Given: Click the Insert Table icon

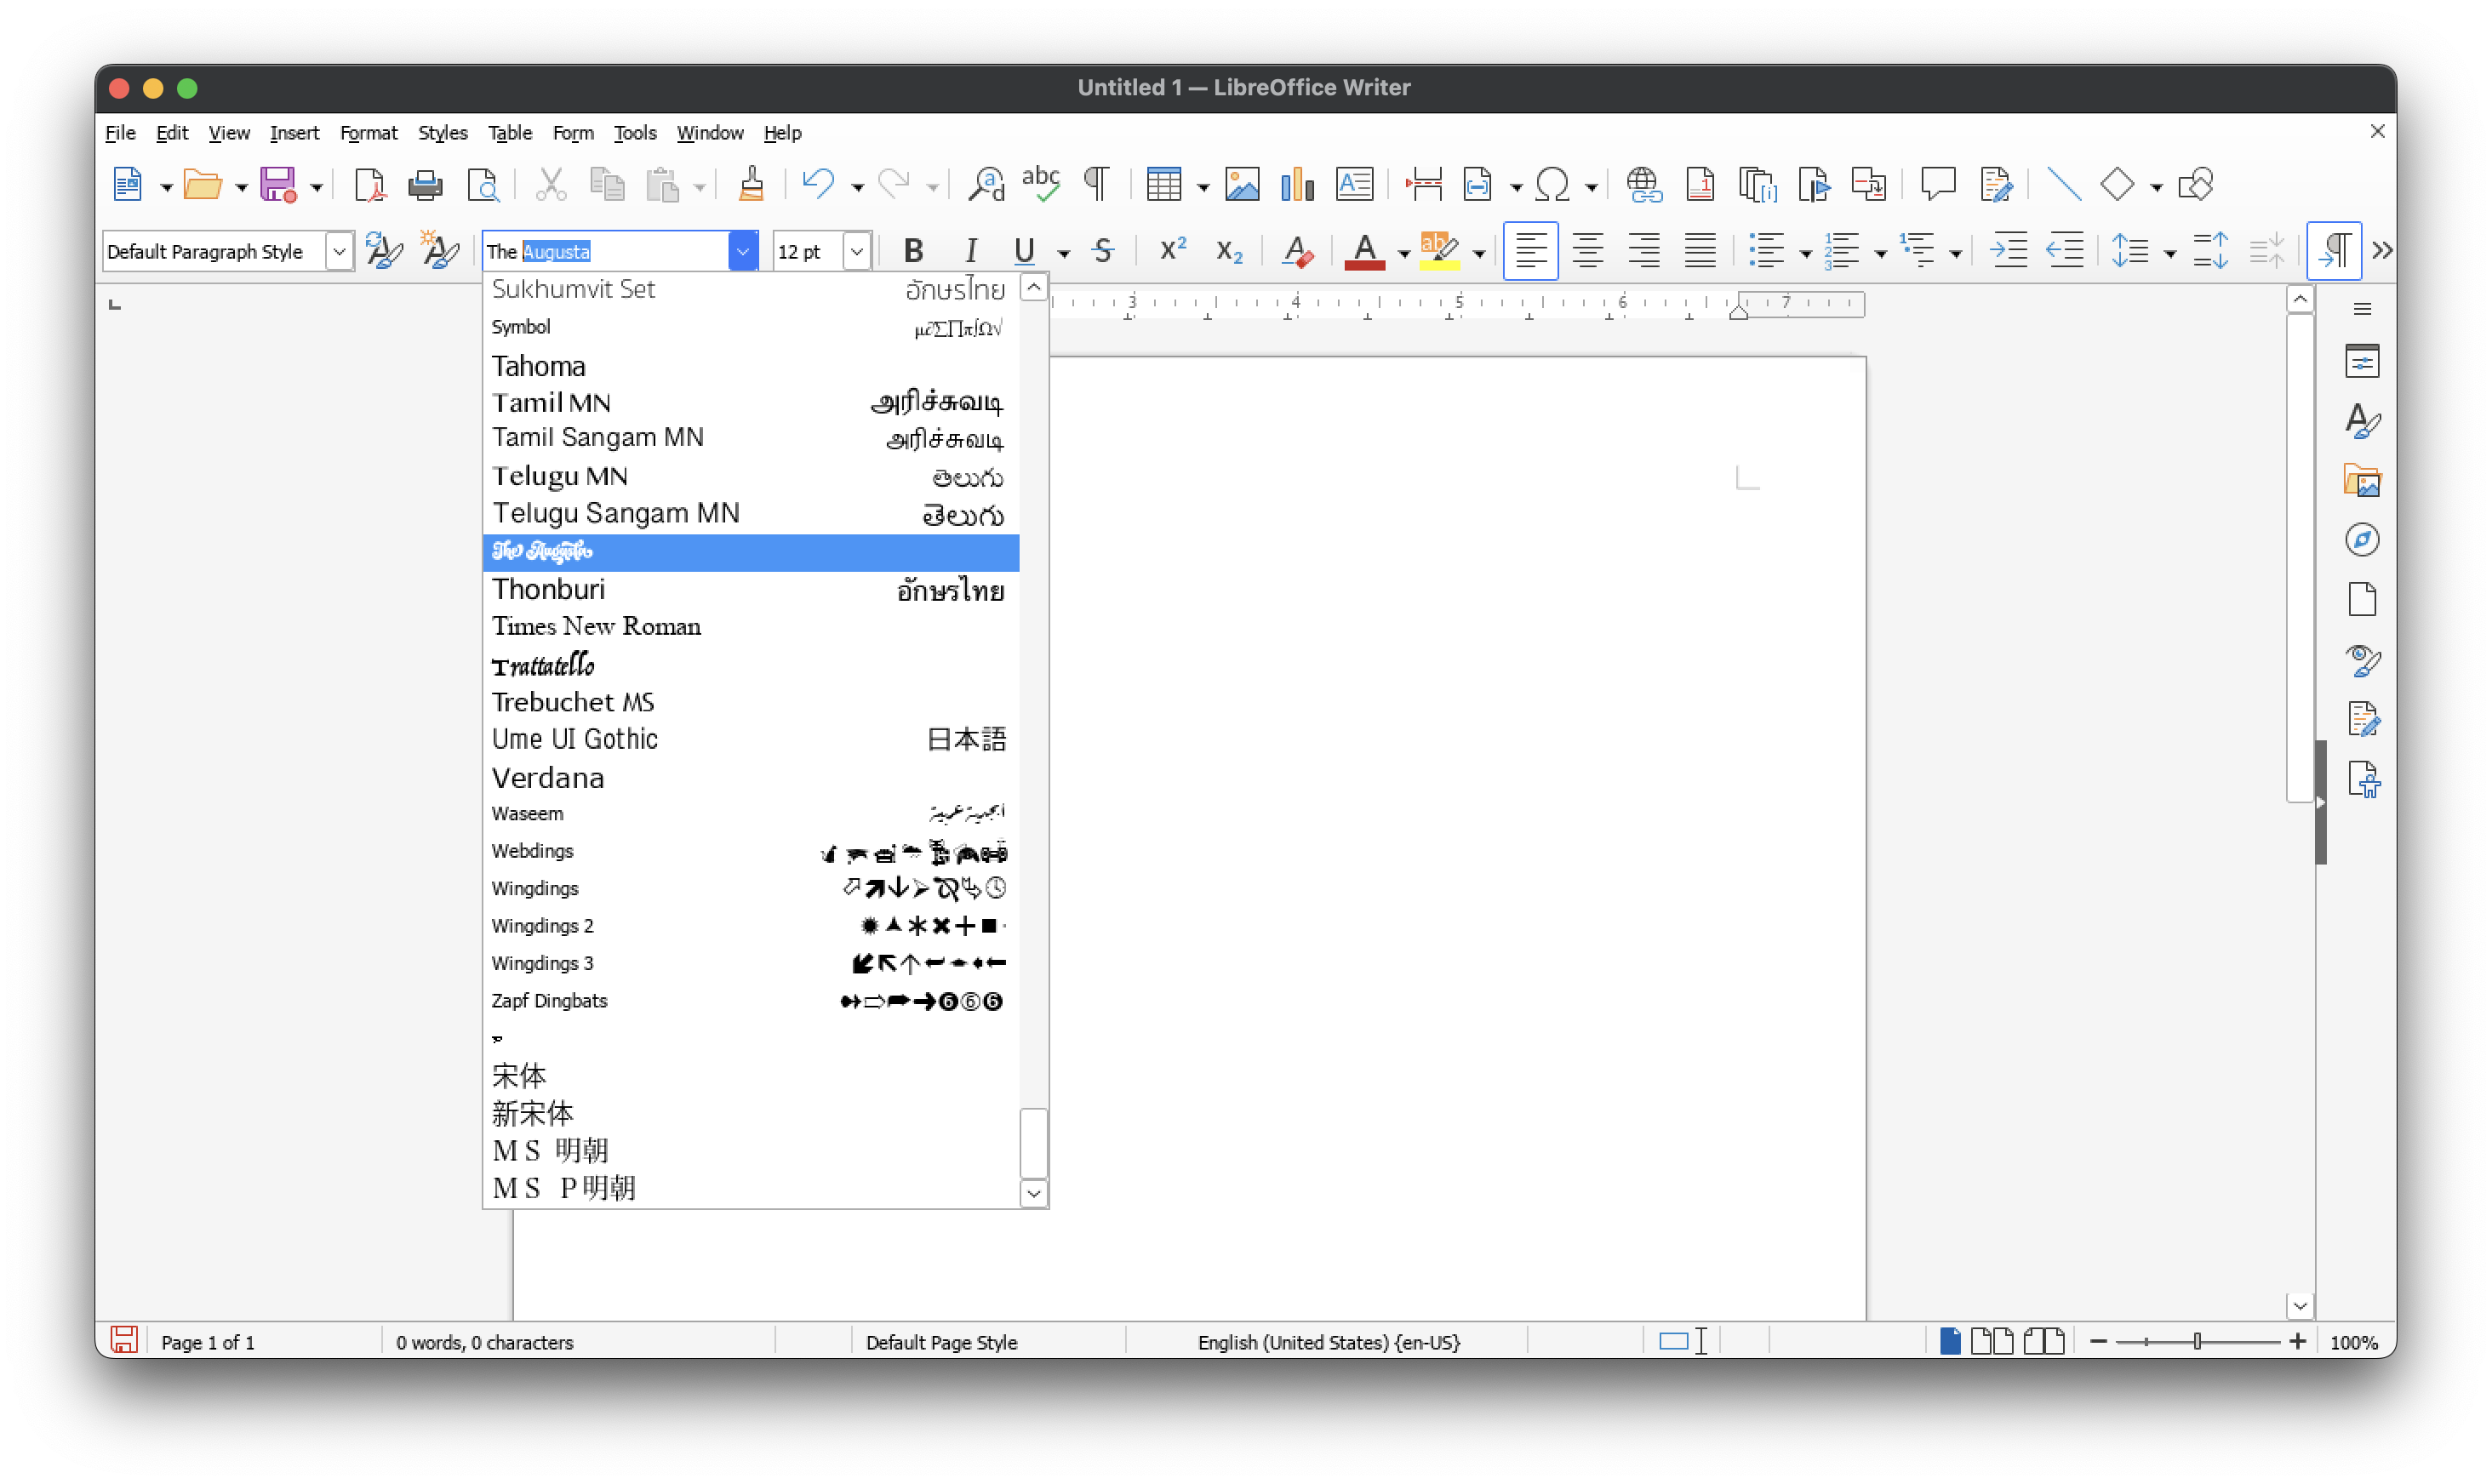Looking at the screenshot, I should click(1165, 184).
